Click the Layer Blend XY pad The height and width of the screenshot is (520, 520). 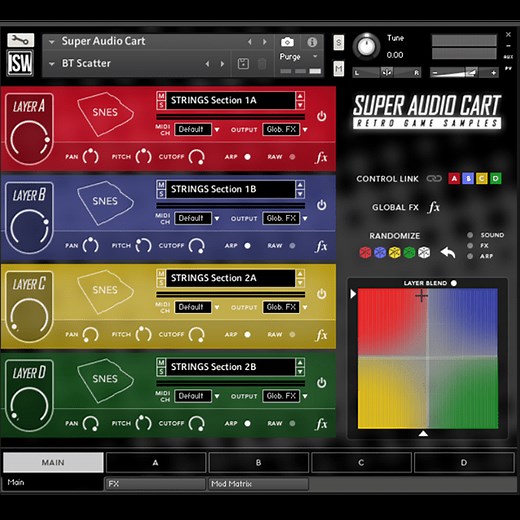coord(428,358)
